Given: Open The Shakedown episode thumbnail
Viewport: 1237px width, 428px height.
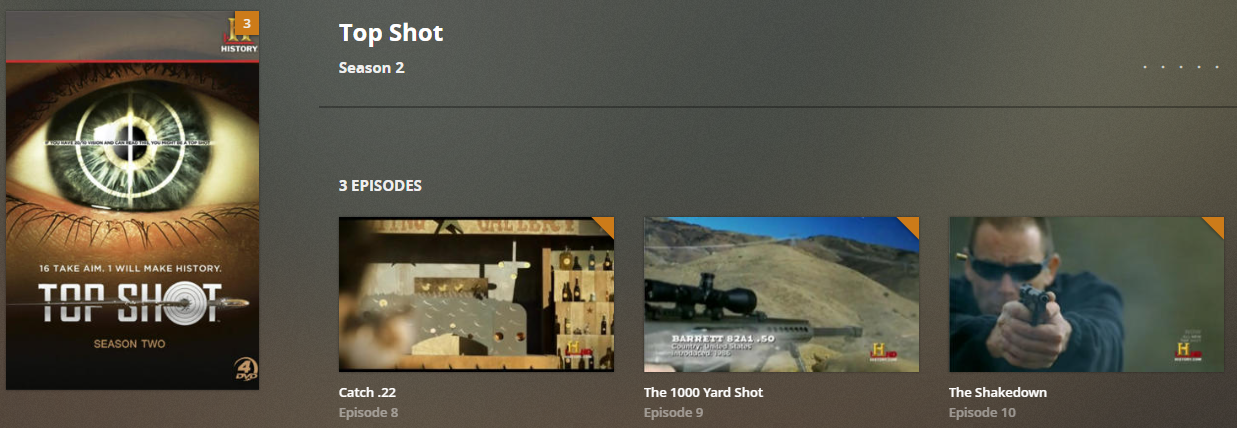Looking at the screenshot, I should [1087, 295].
